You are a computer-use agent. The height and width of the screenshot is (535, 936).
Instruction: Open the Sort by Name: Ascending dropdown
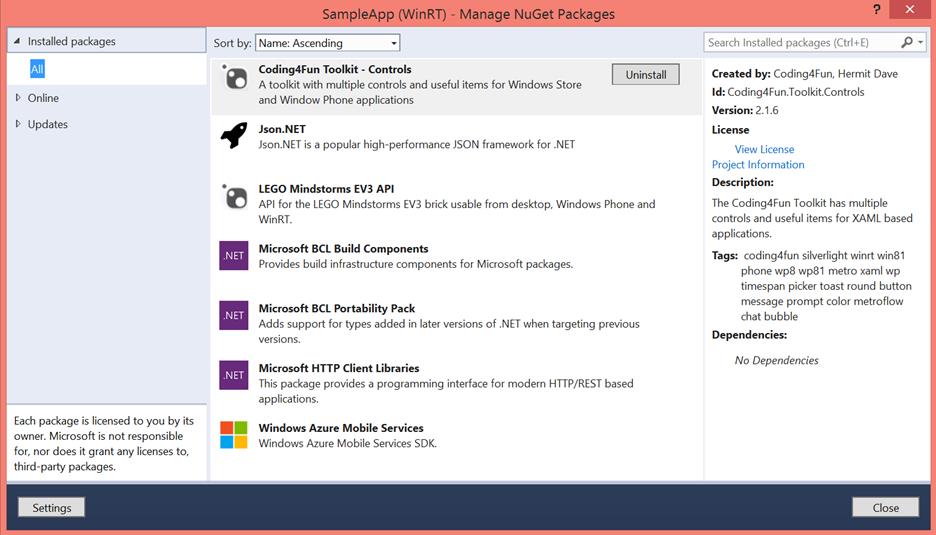[x=328, y=43]
